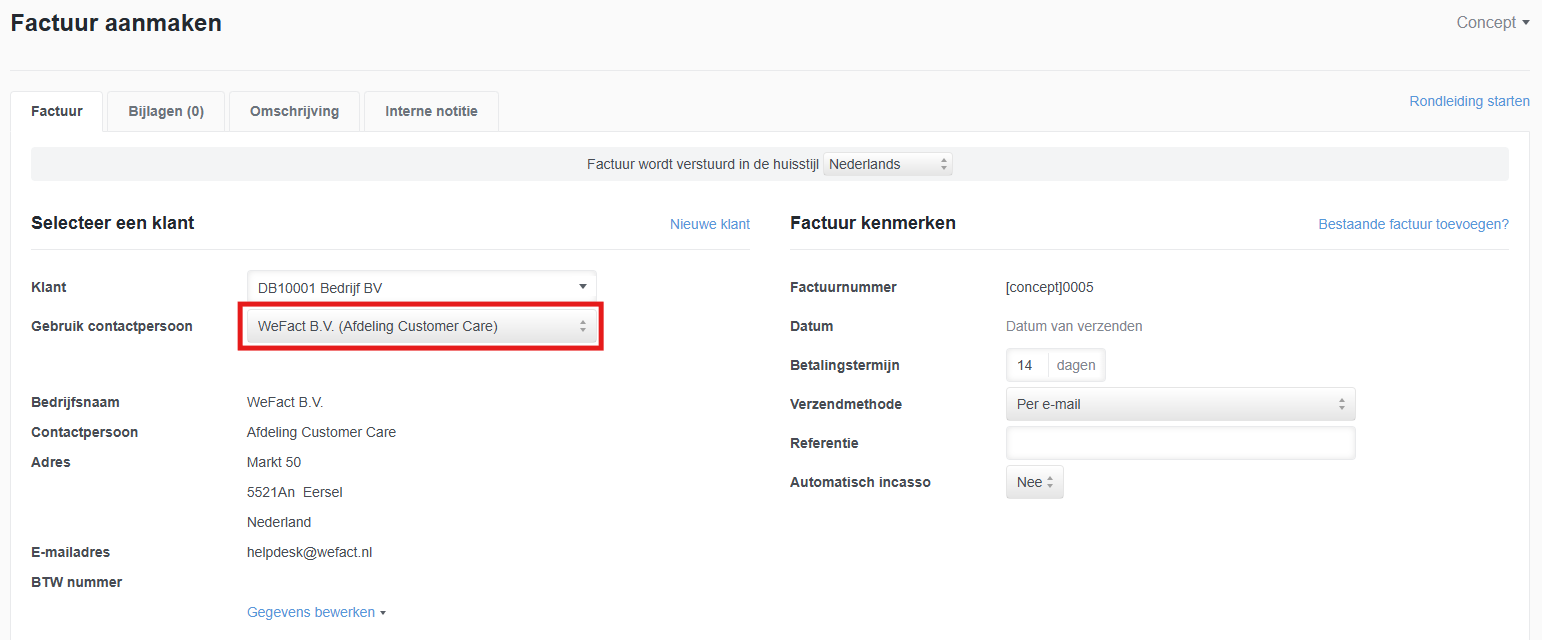Open the Bijlagen (0) tab
The height and width of the screenshot is (640, 1542).
point(166,111)
